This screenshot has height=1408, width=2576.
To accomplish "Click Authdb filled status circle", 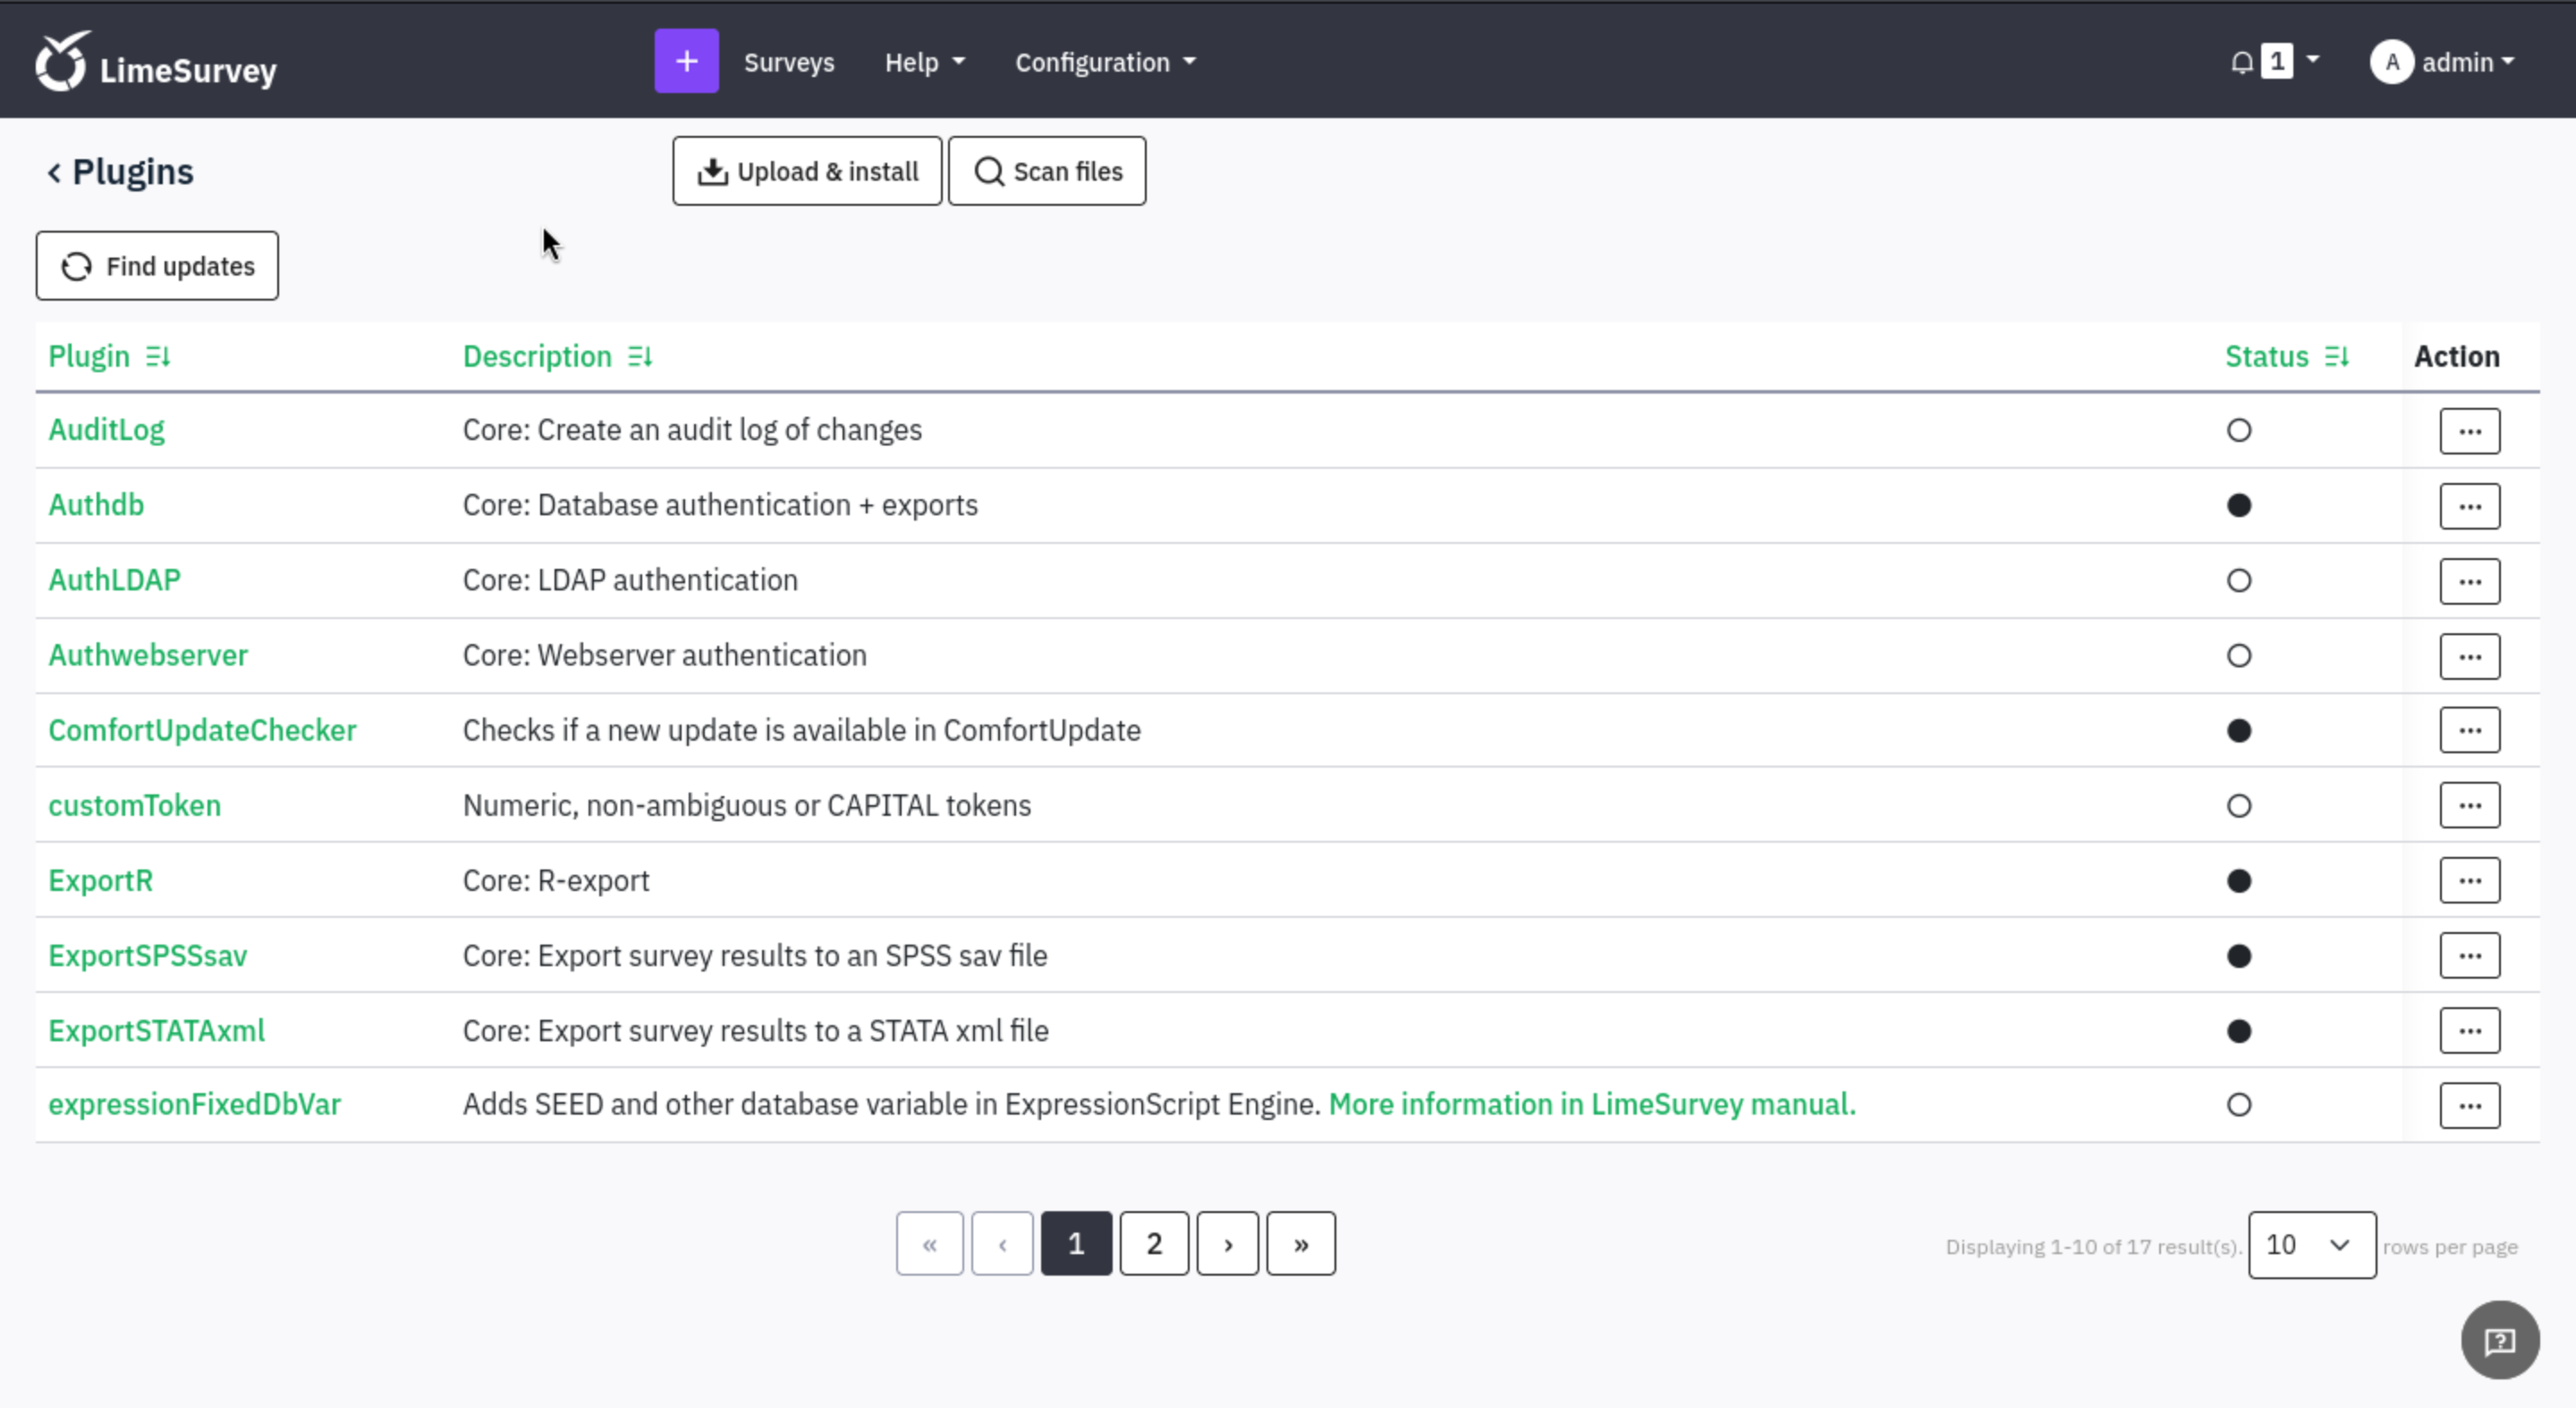I will click(x=2239, y=506).
